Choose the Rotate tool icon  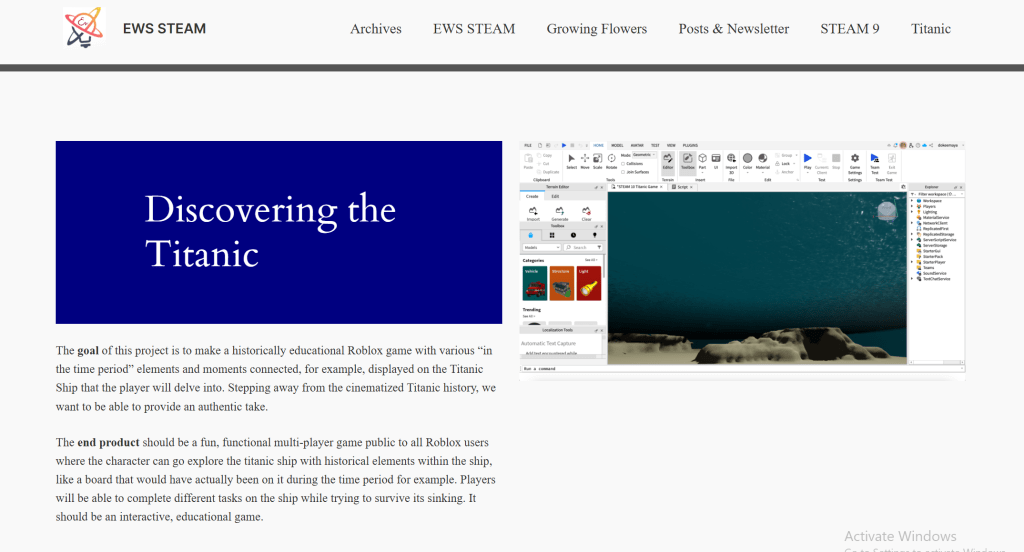611,159
